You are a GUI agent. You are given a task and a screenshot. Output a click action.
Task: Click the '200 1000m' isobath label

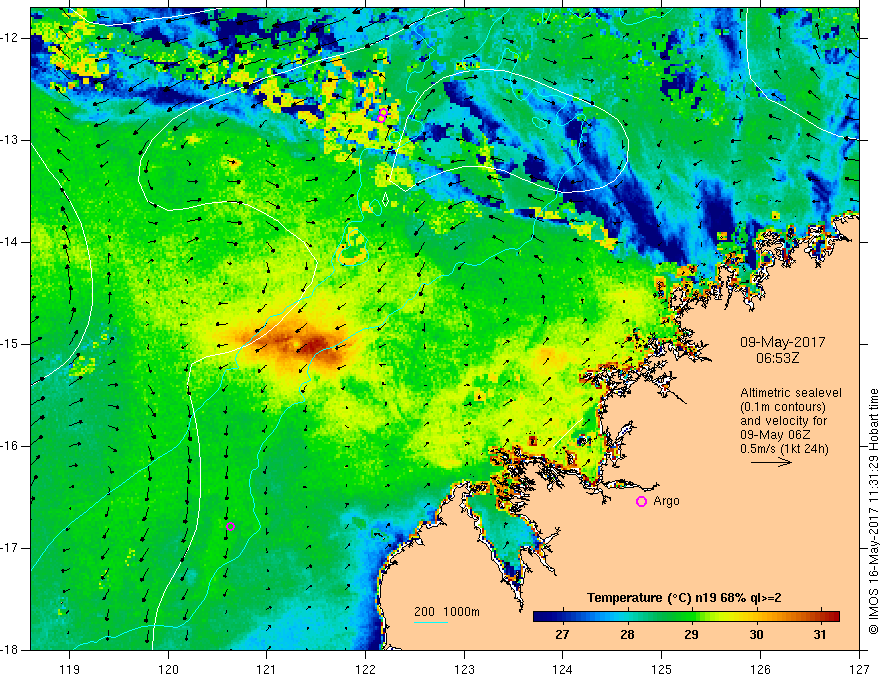click(x=447, y=612)
